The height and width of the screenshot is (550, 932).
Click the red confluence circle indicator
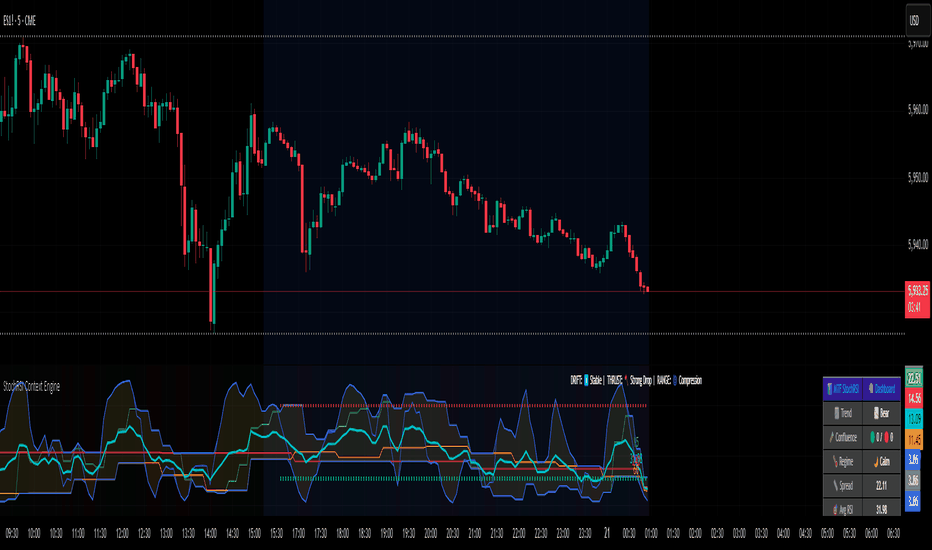click(x=886, y=437)
